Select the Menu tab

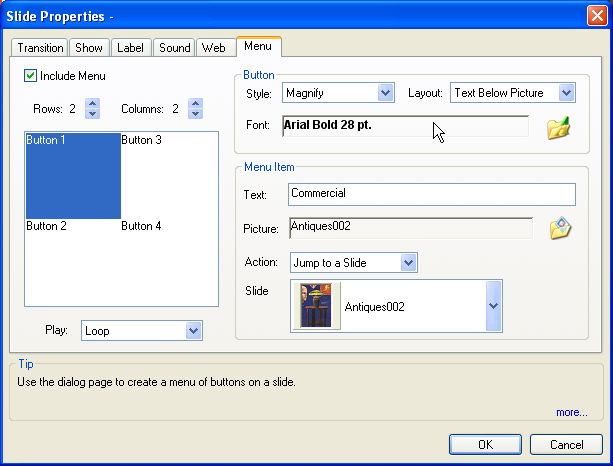click(258, 46)
